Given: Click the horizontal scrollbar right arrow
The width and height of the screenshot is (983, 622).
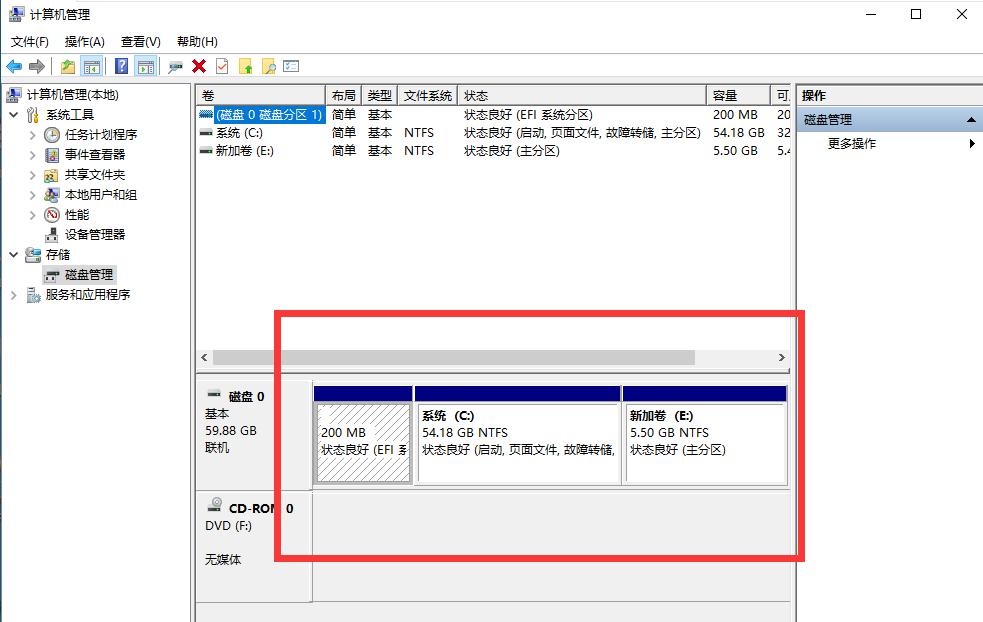Looking at the screenshot, I should [782, 357].
